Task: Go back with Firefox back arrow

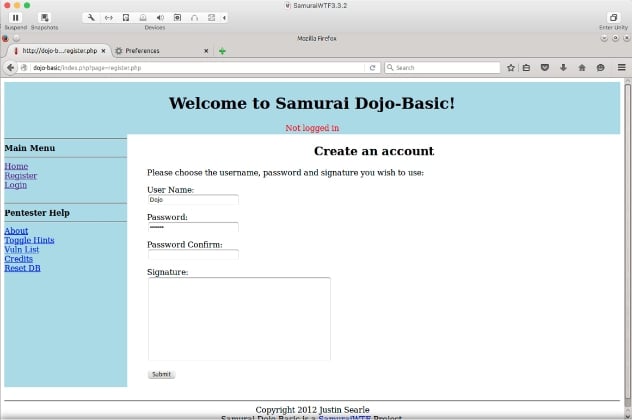Action: (x=10, y=68)
